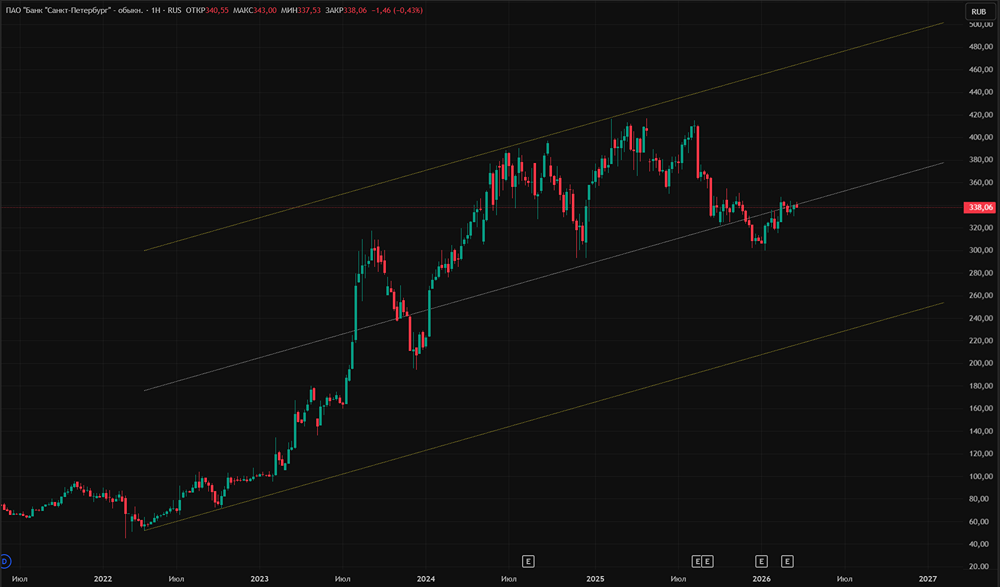Open the RUB currency selector
The image size is (1000, 587).
978,11
